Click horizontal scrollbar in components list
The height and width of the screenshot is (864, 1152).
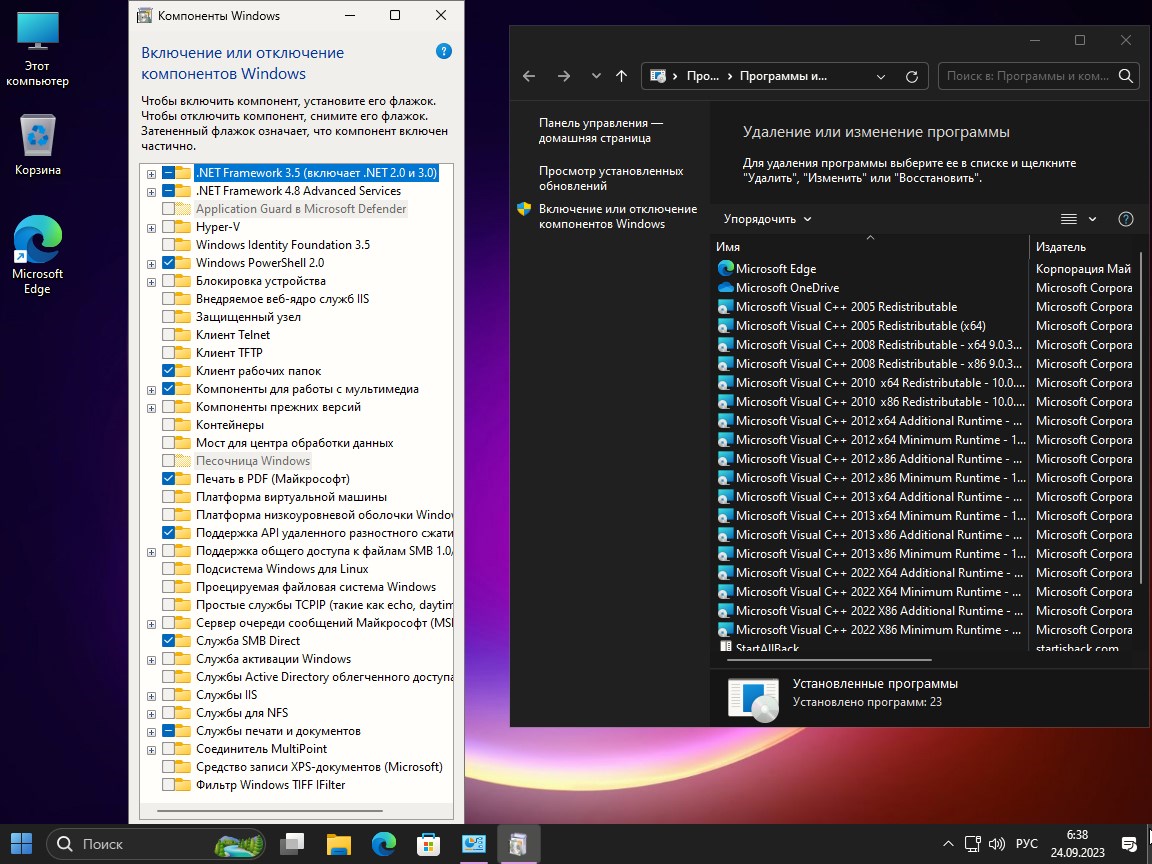click(x=270, y=811)
